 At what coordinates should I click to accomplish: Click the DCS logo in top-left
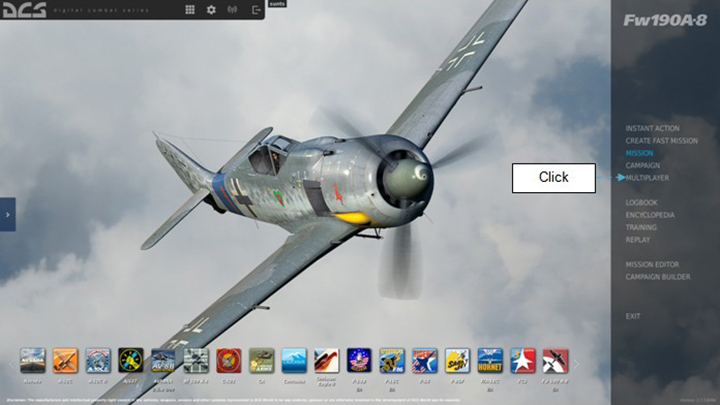(x=24, y=10)
